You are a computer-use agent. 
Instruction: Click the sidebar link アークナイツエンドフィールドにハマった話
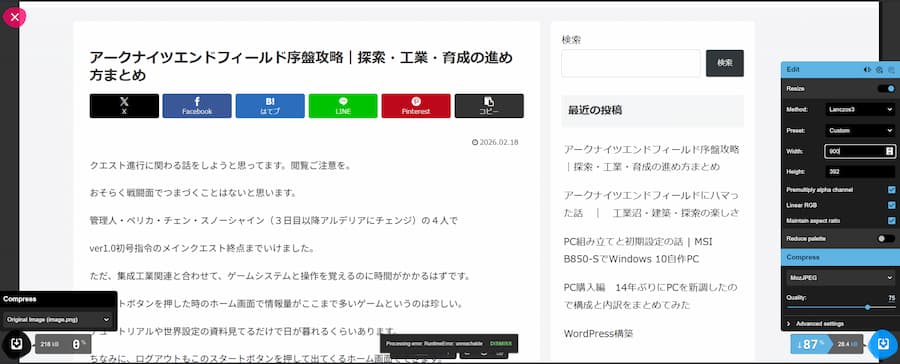coord(651,204)
